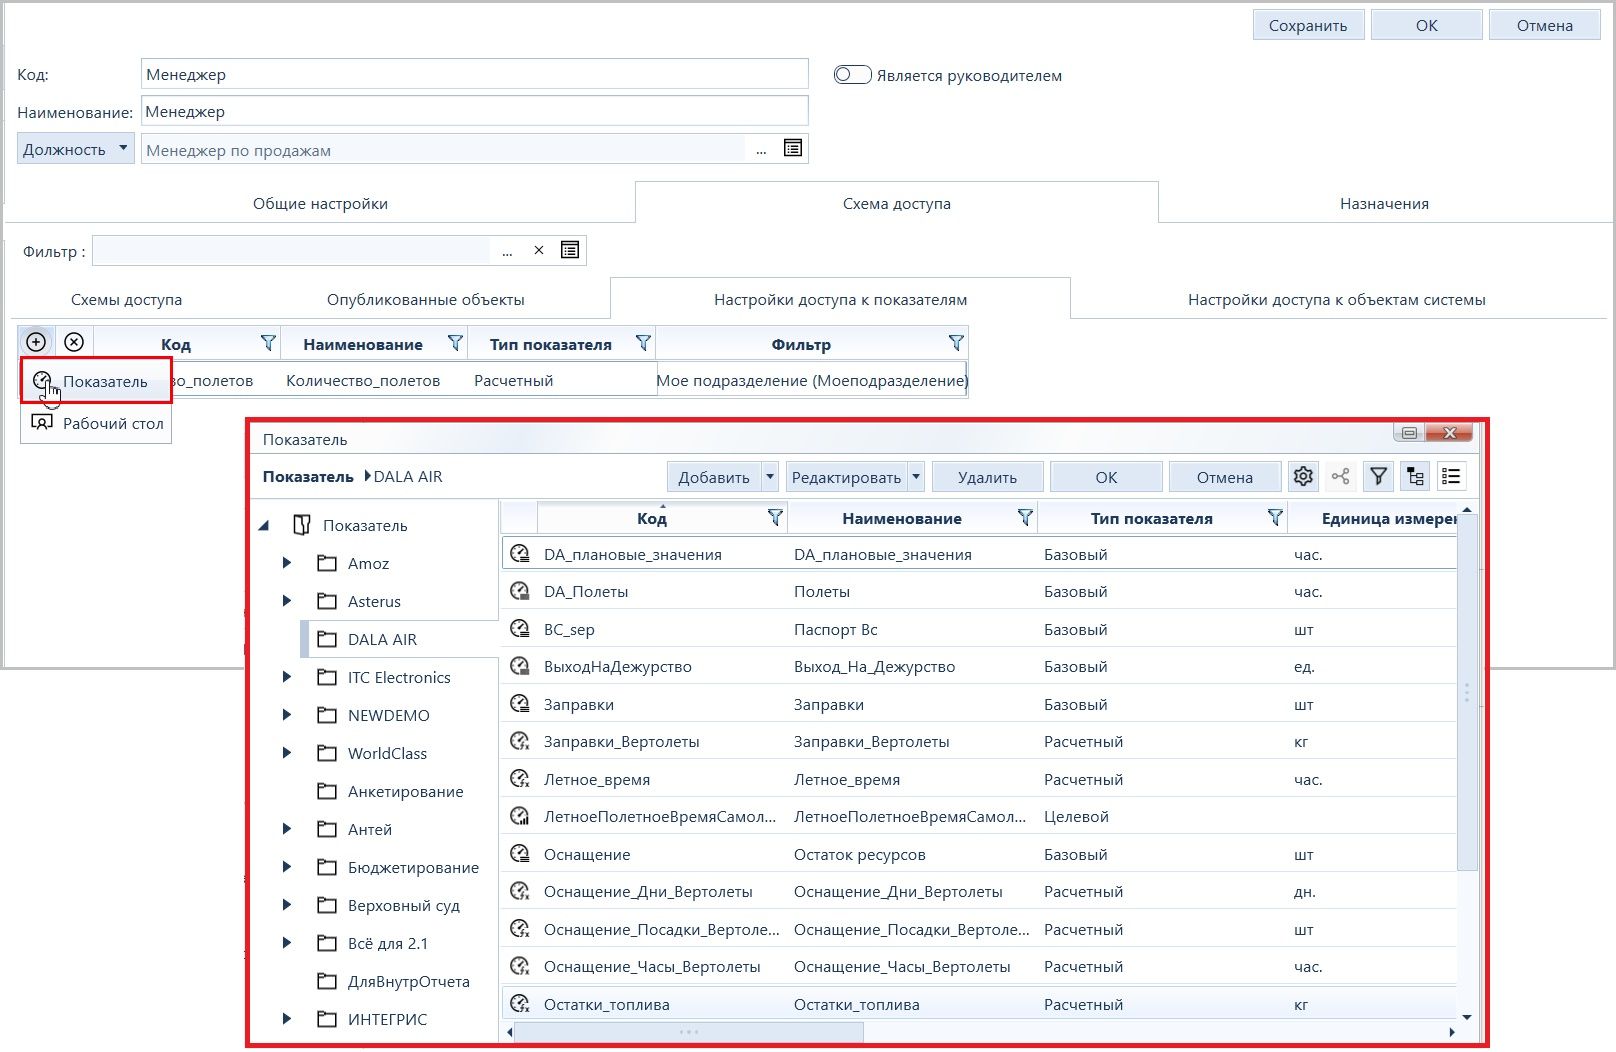Click filter icon in dialog Наименование column
The height and width of the screenshot is (1052, 1616).
point(1025,517)
